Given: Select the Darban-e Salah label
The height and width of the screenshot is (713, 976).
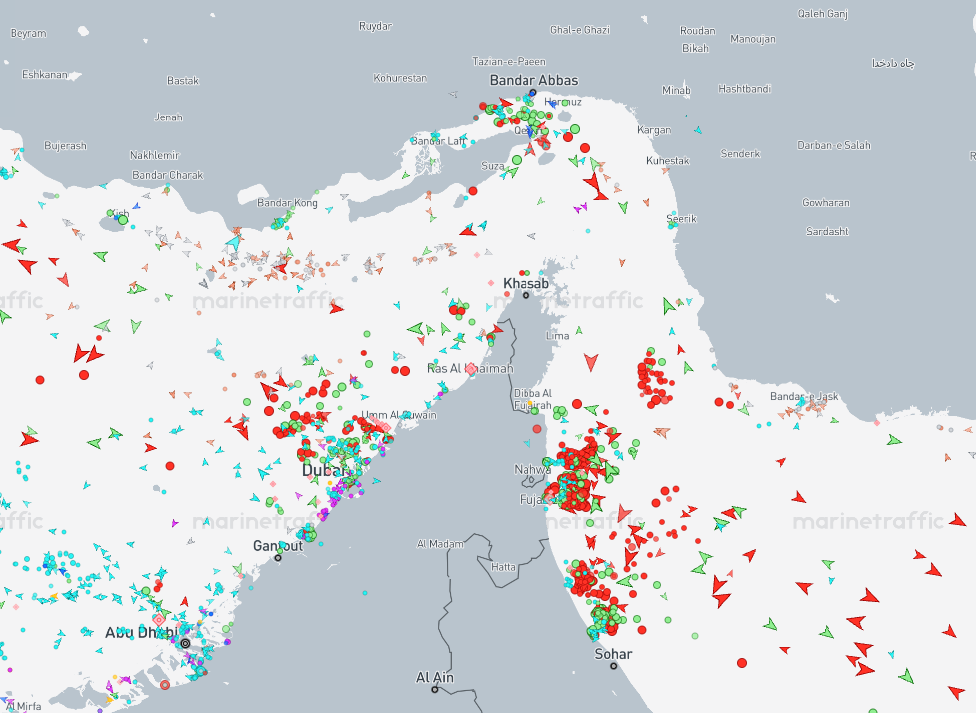Looking at the screenshot, I should pyautogui.click(x=834, y=145).
